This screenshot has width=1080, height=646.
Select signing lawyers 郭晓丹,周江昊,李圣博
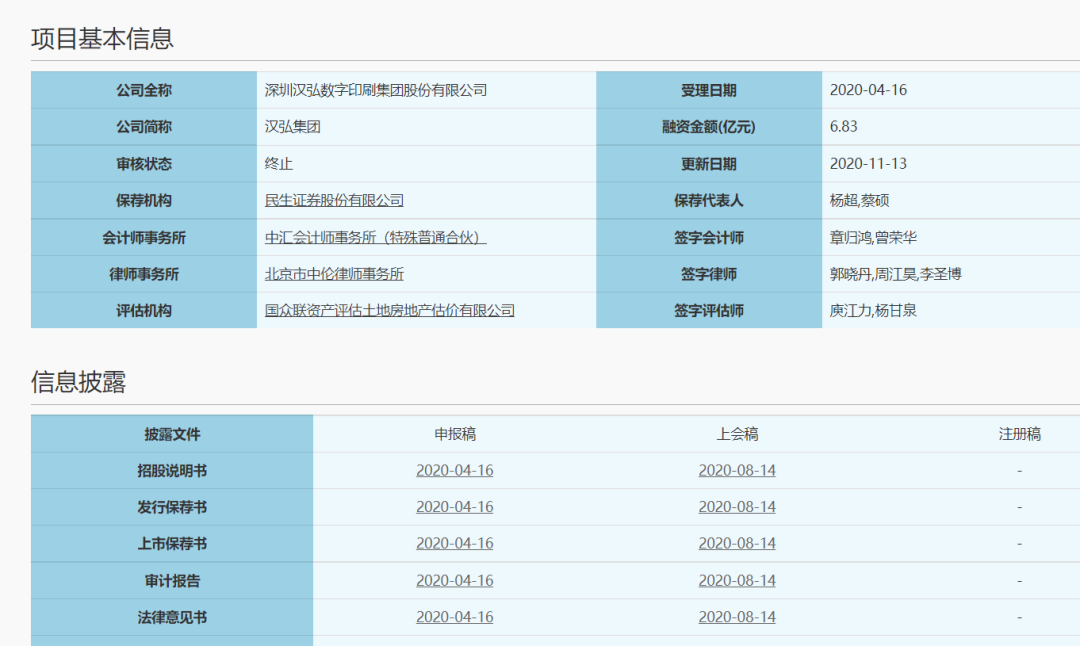pyautogui.click(x=895, y=274)
